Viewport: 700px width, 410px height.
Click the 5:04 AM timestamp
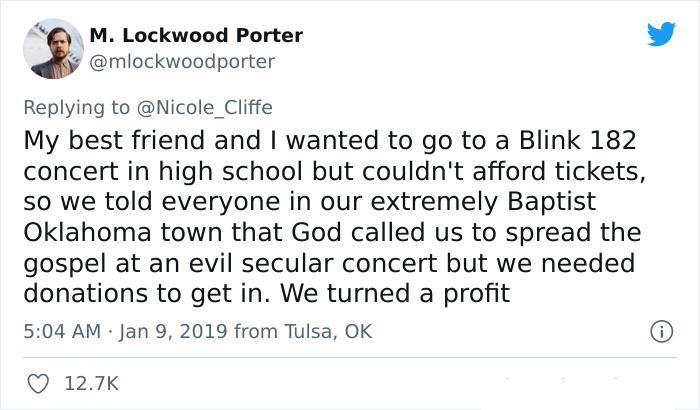(x=62, y=331)
